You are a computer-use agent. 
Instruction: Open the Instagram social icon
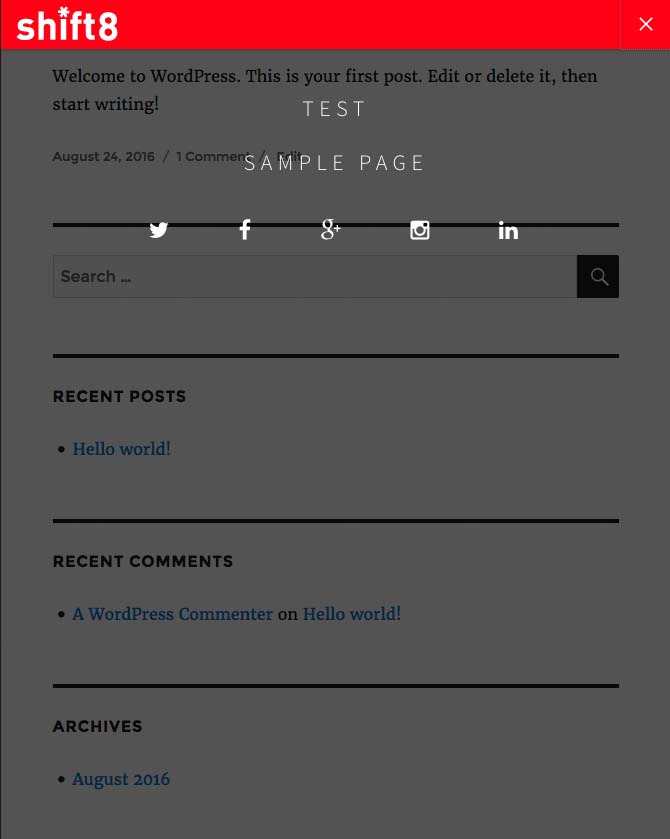point(420,230)
